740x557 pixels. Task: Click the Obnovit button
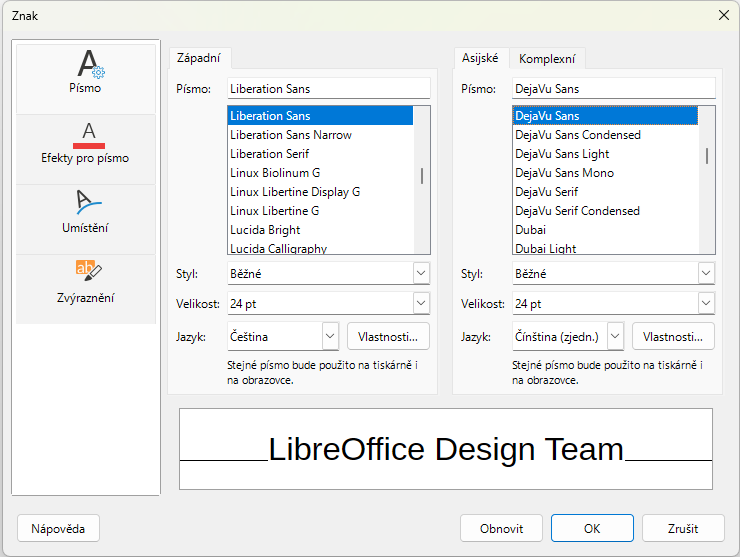click(x=501, y=528)
